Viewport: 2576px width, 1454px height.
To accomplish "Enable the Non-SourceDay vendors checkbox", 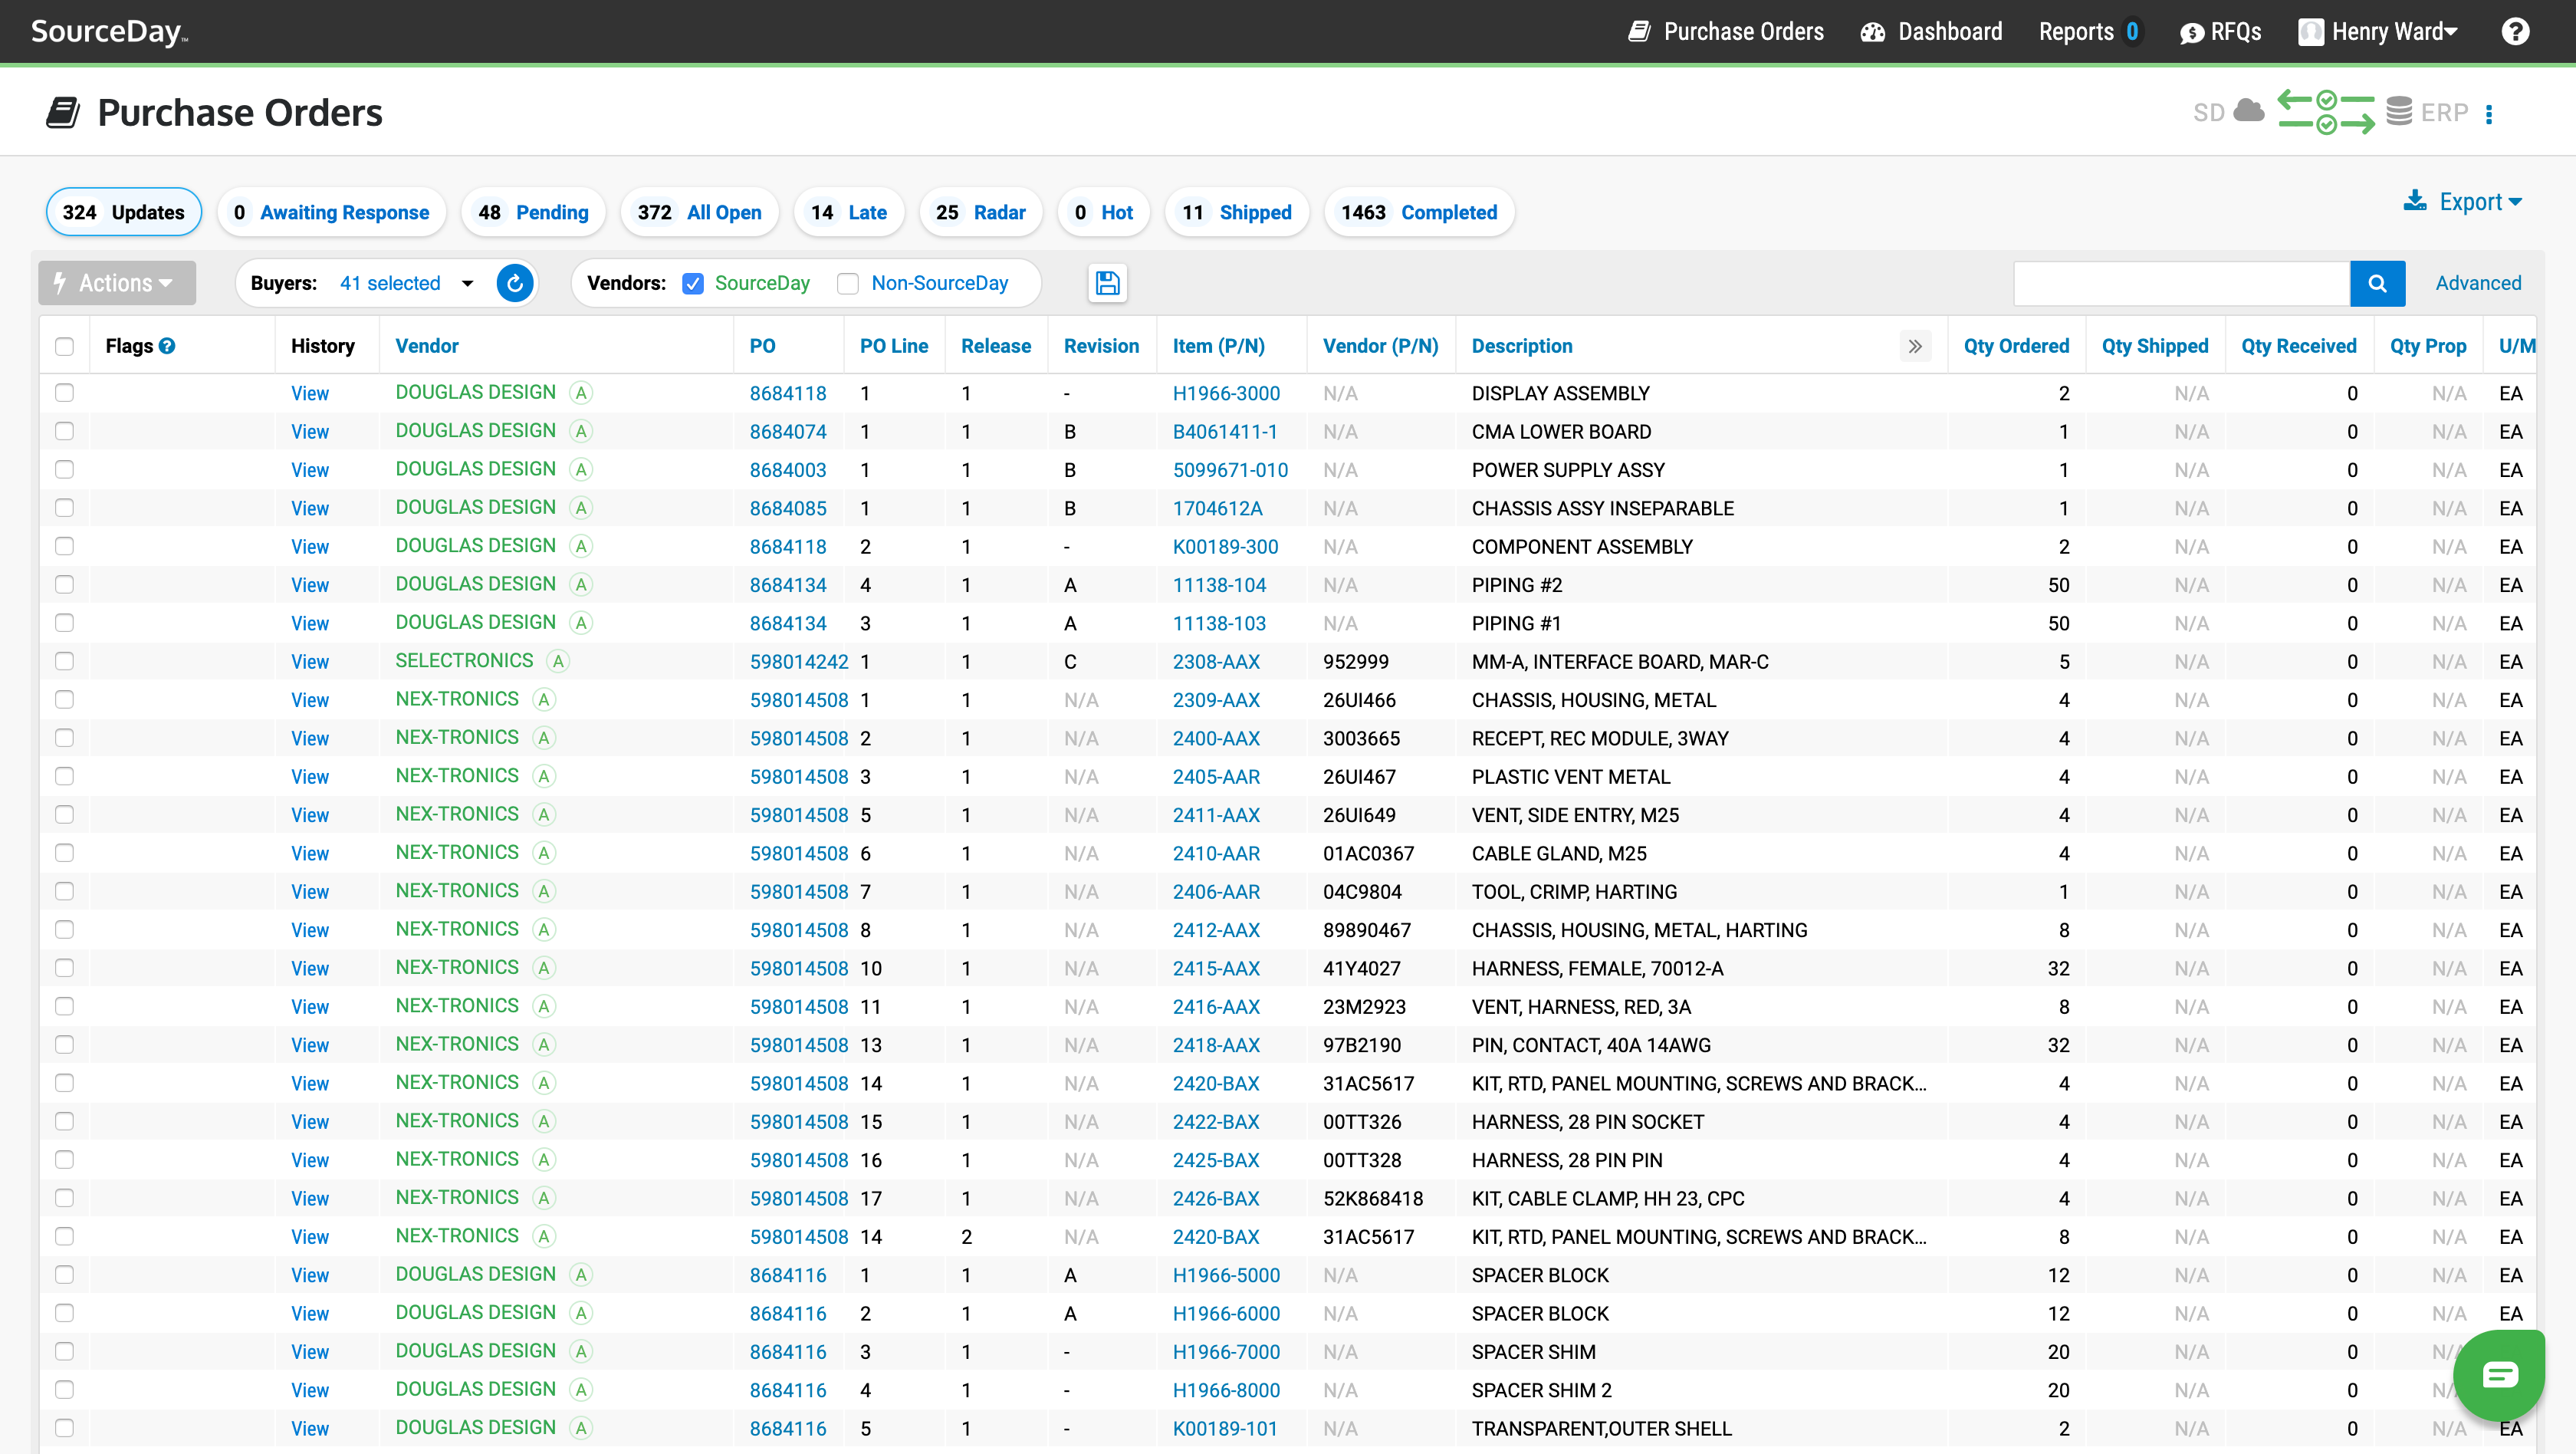I will click(848, 283).
